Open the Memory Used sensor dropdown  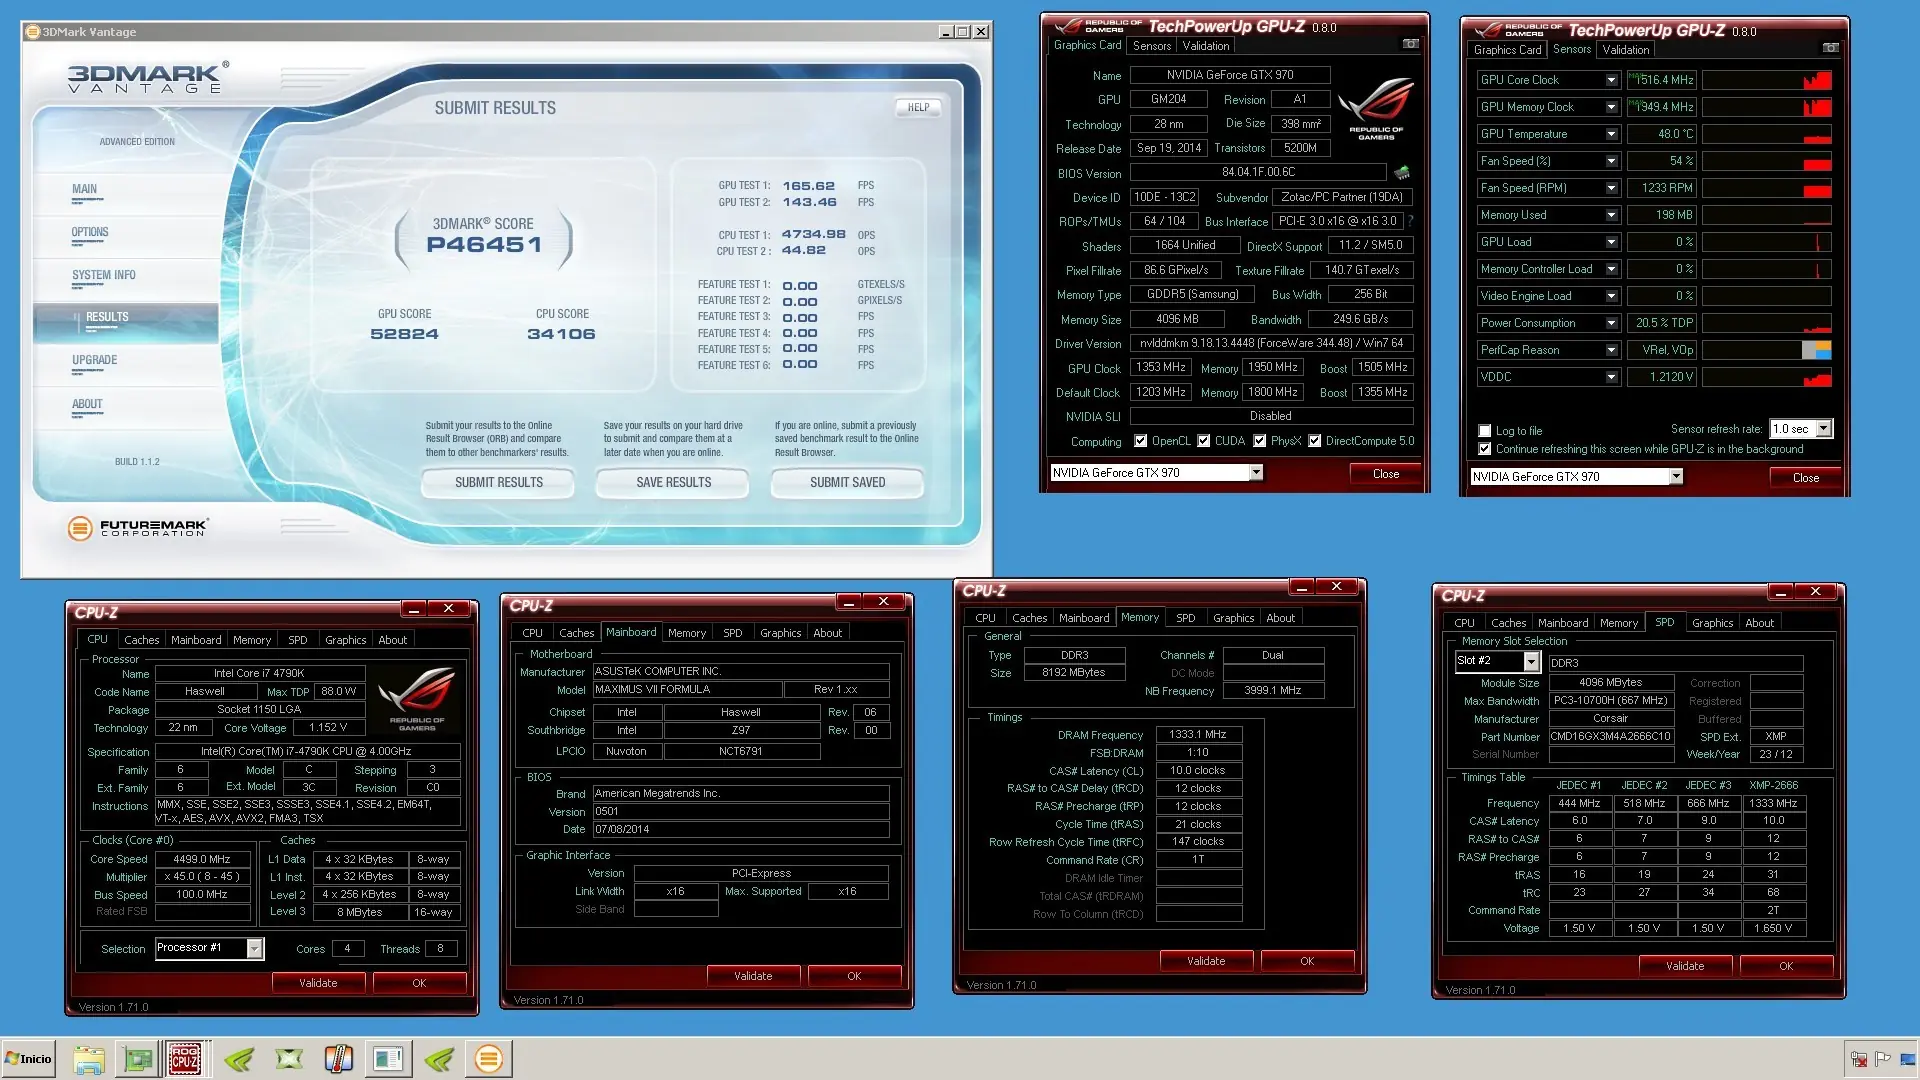[x=1611, y=215]
